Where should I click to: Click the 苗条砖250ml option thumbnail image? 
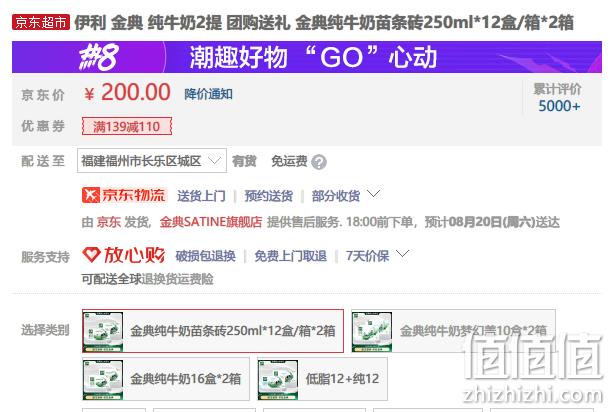103,331
